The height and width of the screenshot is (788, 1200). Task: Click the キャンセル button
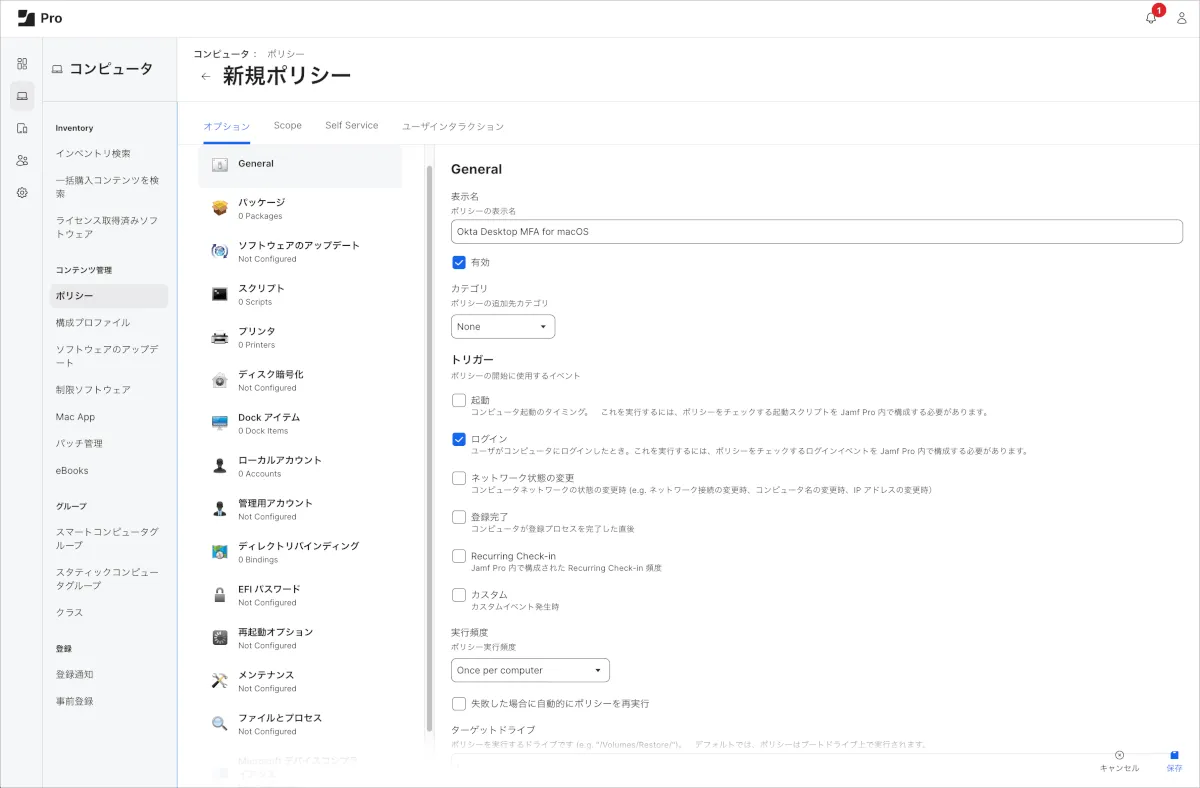1119,761
